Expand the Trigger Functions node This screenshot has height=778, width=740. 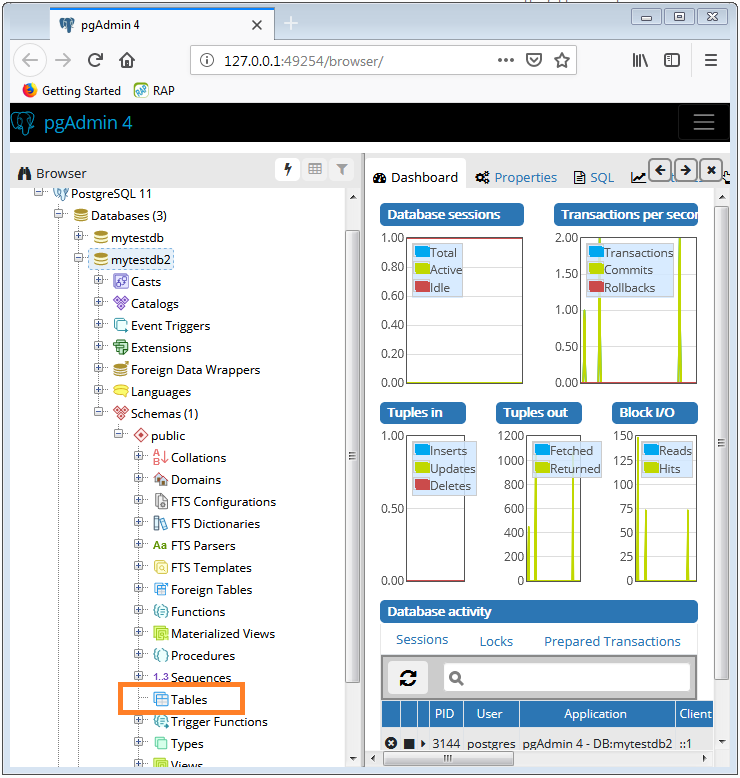pyautogui.click(x=138, y=719)
